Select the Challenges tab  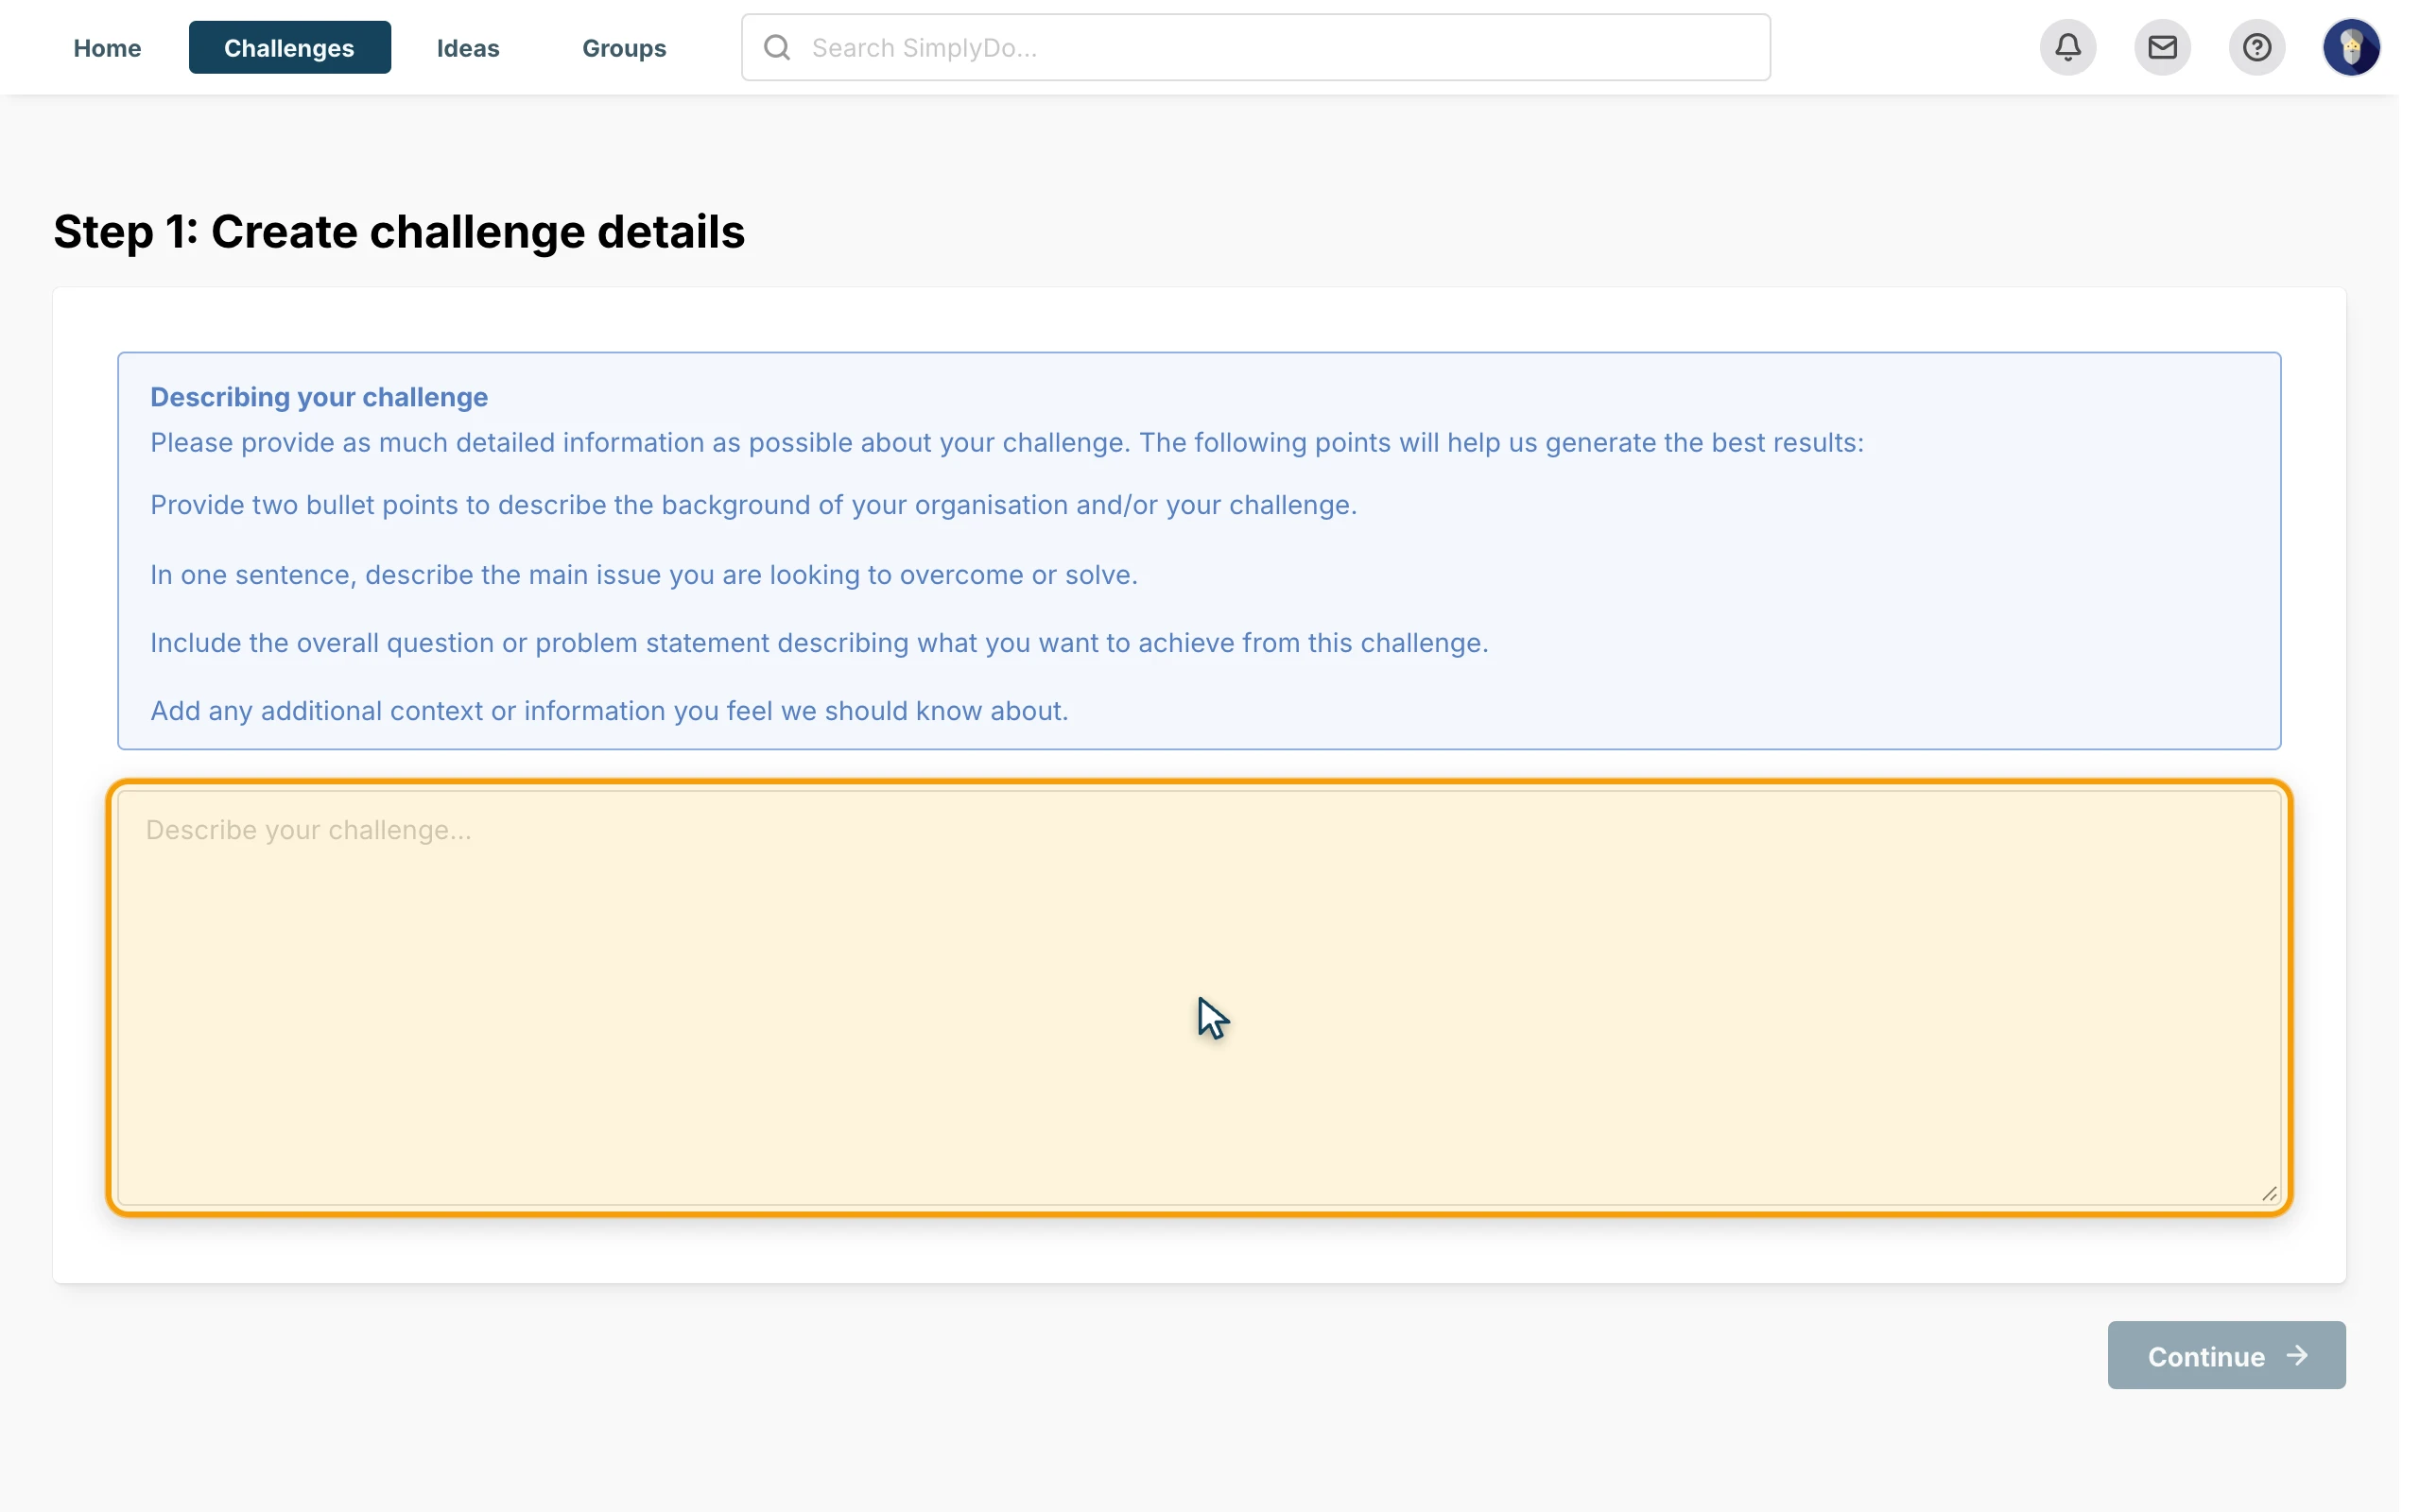pyautogui.click(x=289, y=48)
